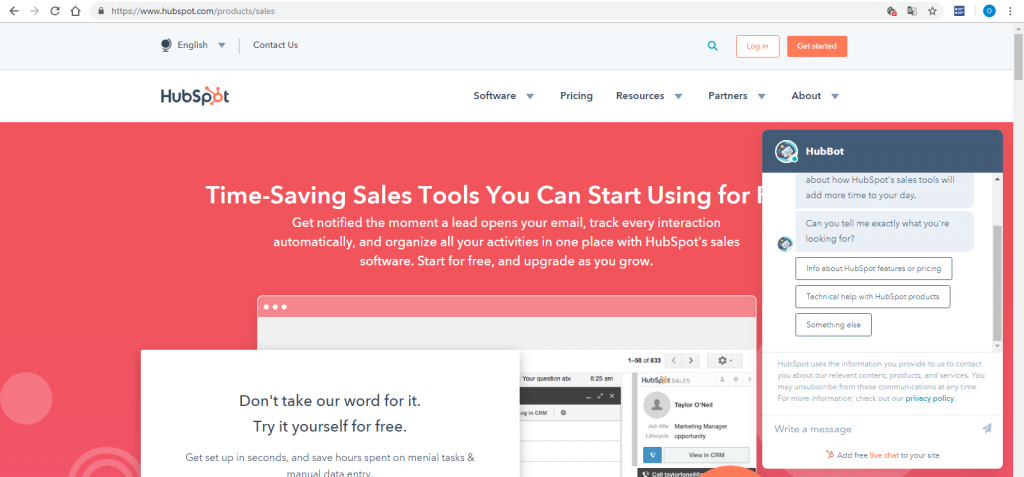Expand the Resources menu arrow
1024x477 pixels.
(679, 97)
